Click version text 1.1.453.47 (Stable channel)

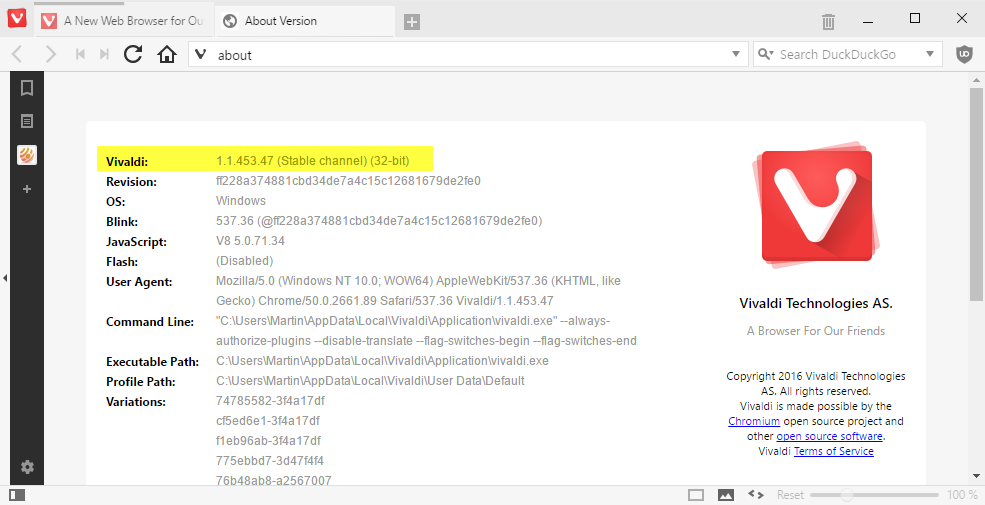313,161
